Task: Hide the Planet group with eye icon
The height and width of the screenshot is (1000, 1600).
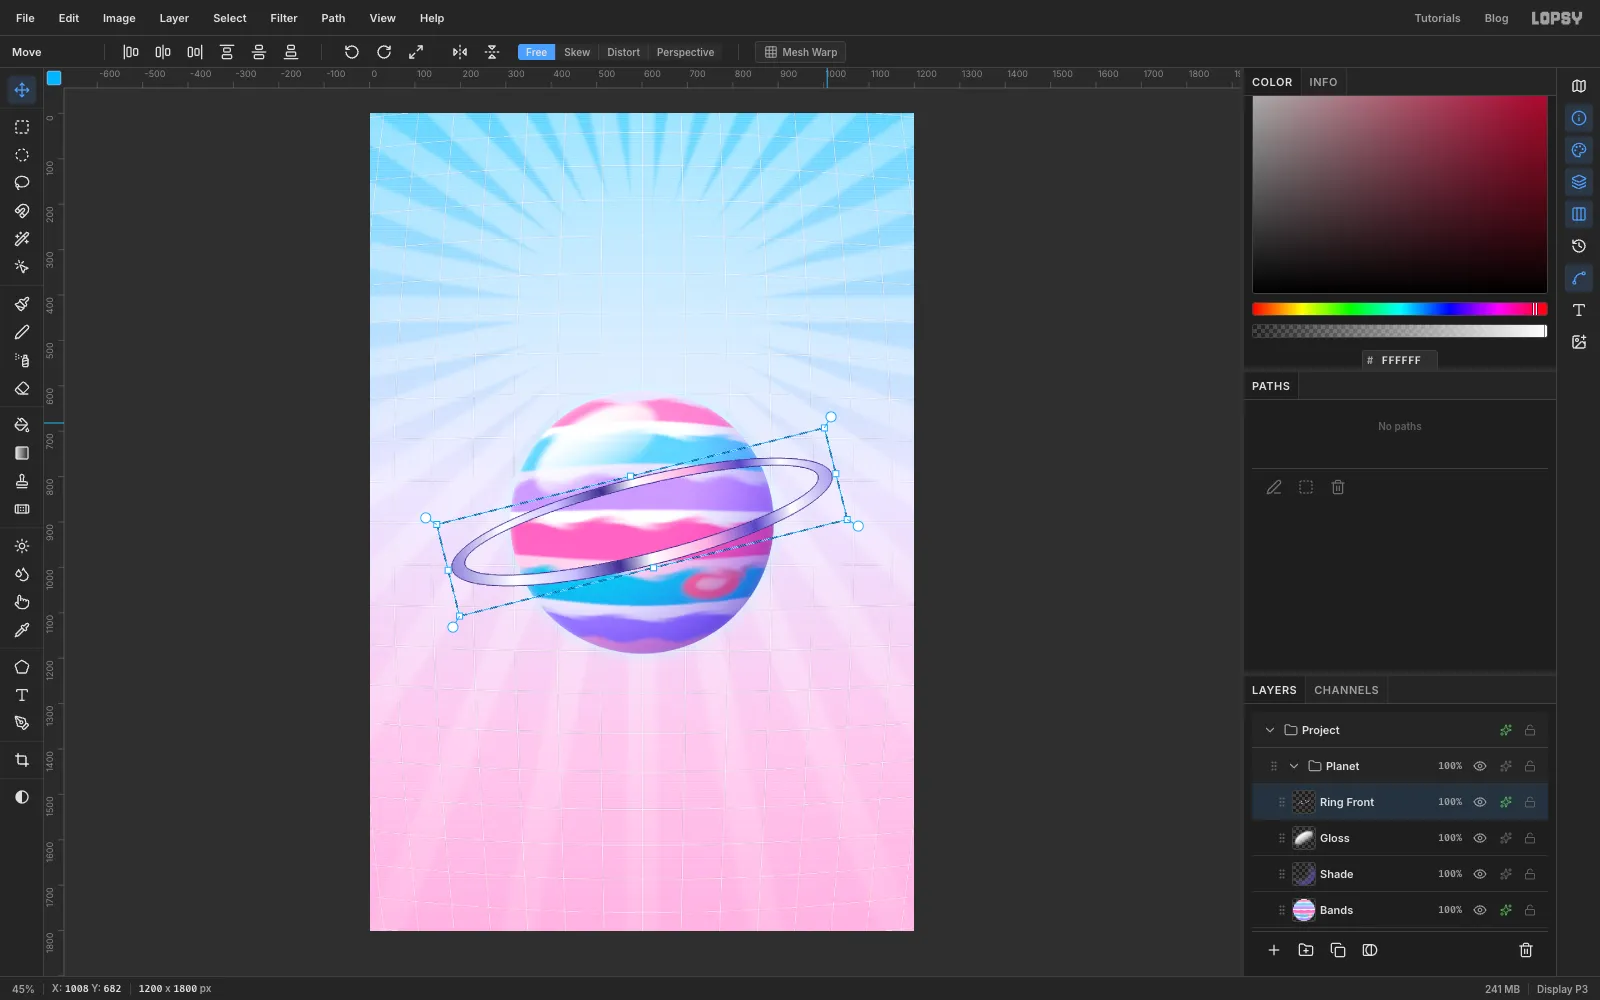Action: pyautogui.click(x=1480, y=766)
